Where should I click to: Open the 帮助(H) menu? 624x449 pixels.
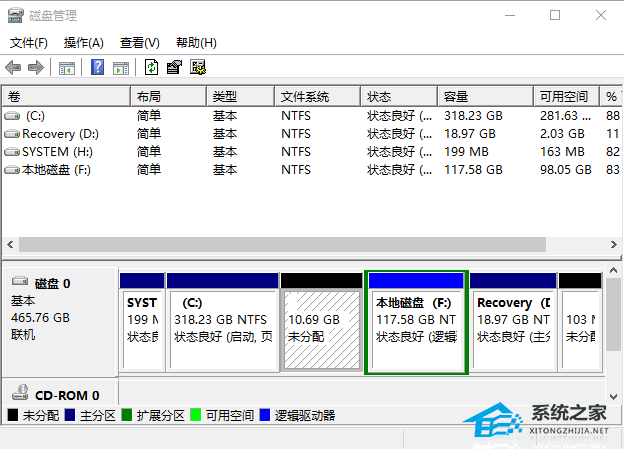click(x=196, y=43)
